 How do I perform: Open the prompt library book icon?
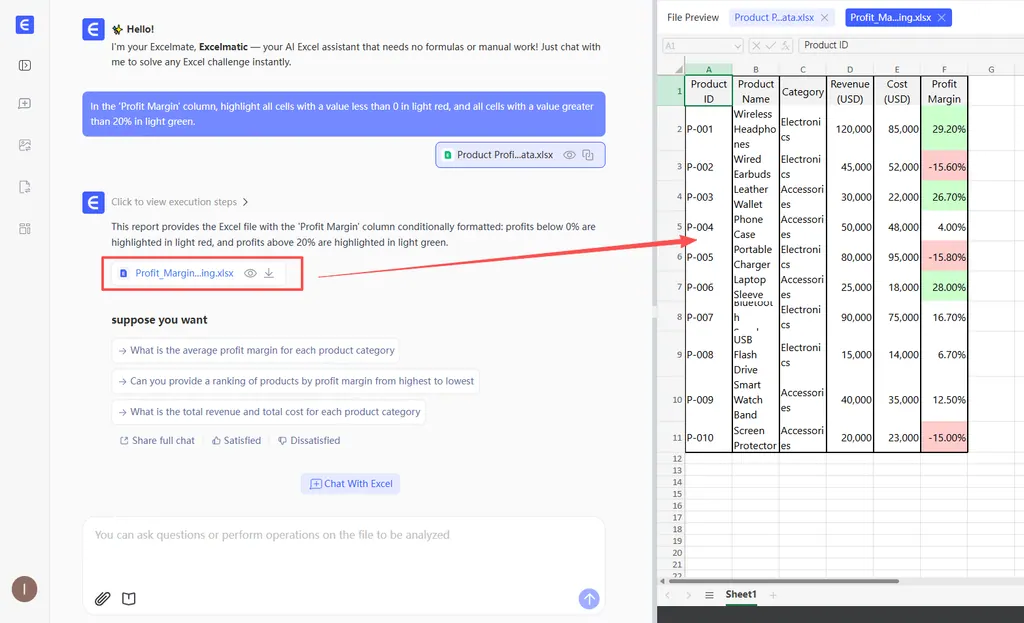(129, 599)
